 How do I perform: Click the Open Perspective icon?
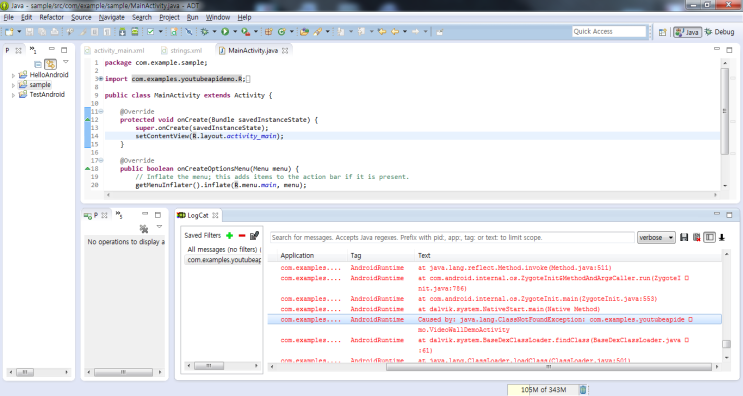(x=662, y=32)
